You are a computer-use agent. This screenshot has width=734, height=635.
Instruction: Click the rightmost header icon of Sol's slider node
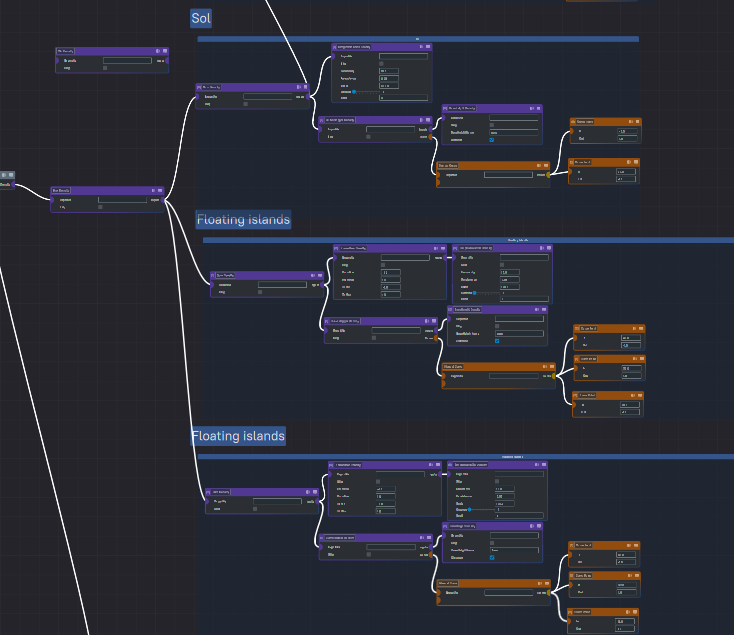pos(428,47)
